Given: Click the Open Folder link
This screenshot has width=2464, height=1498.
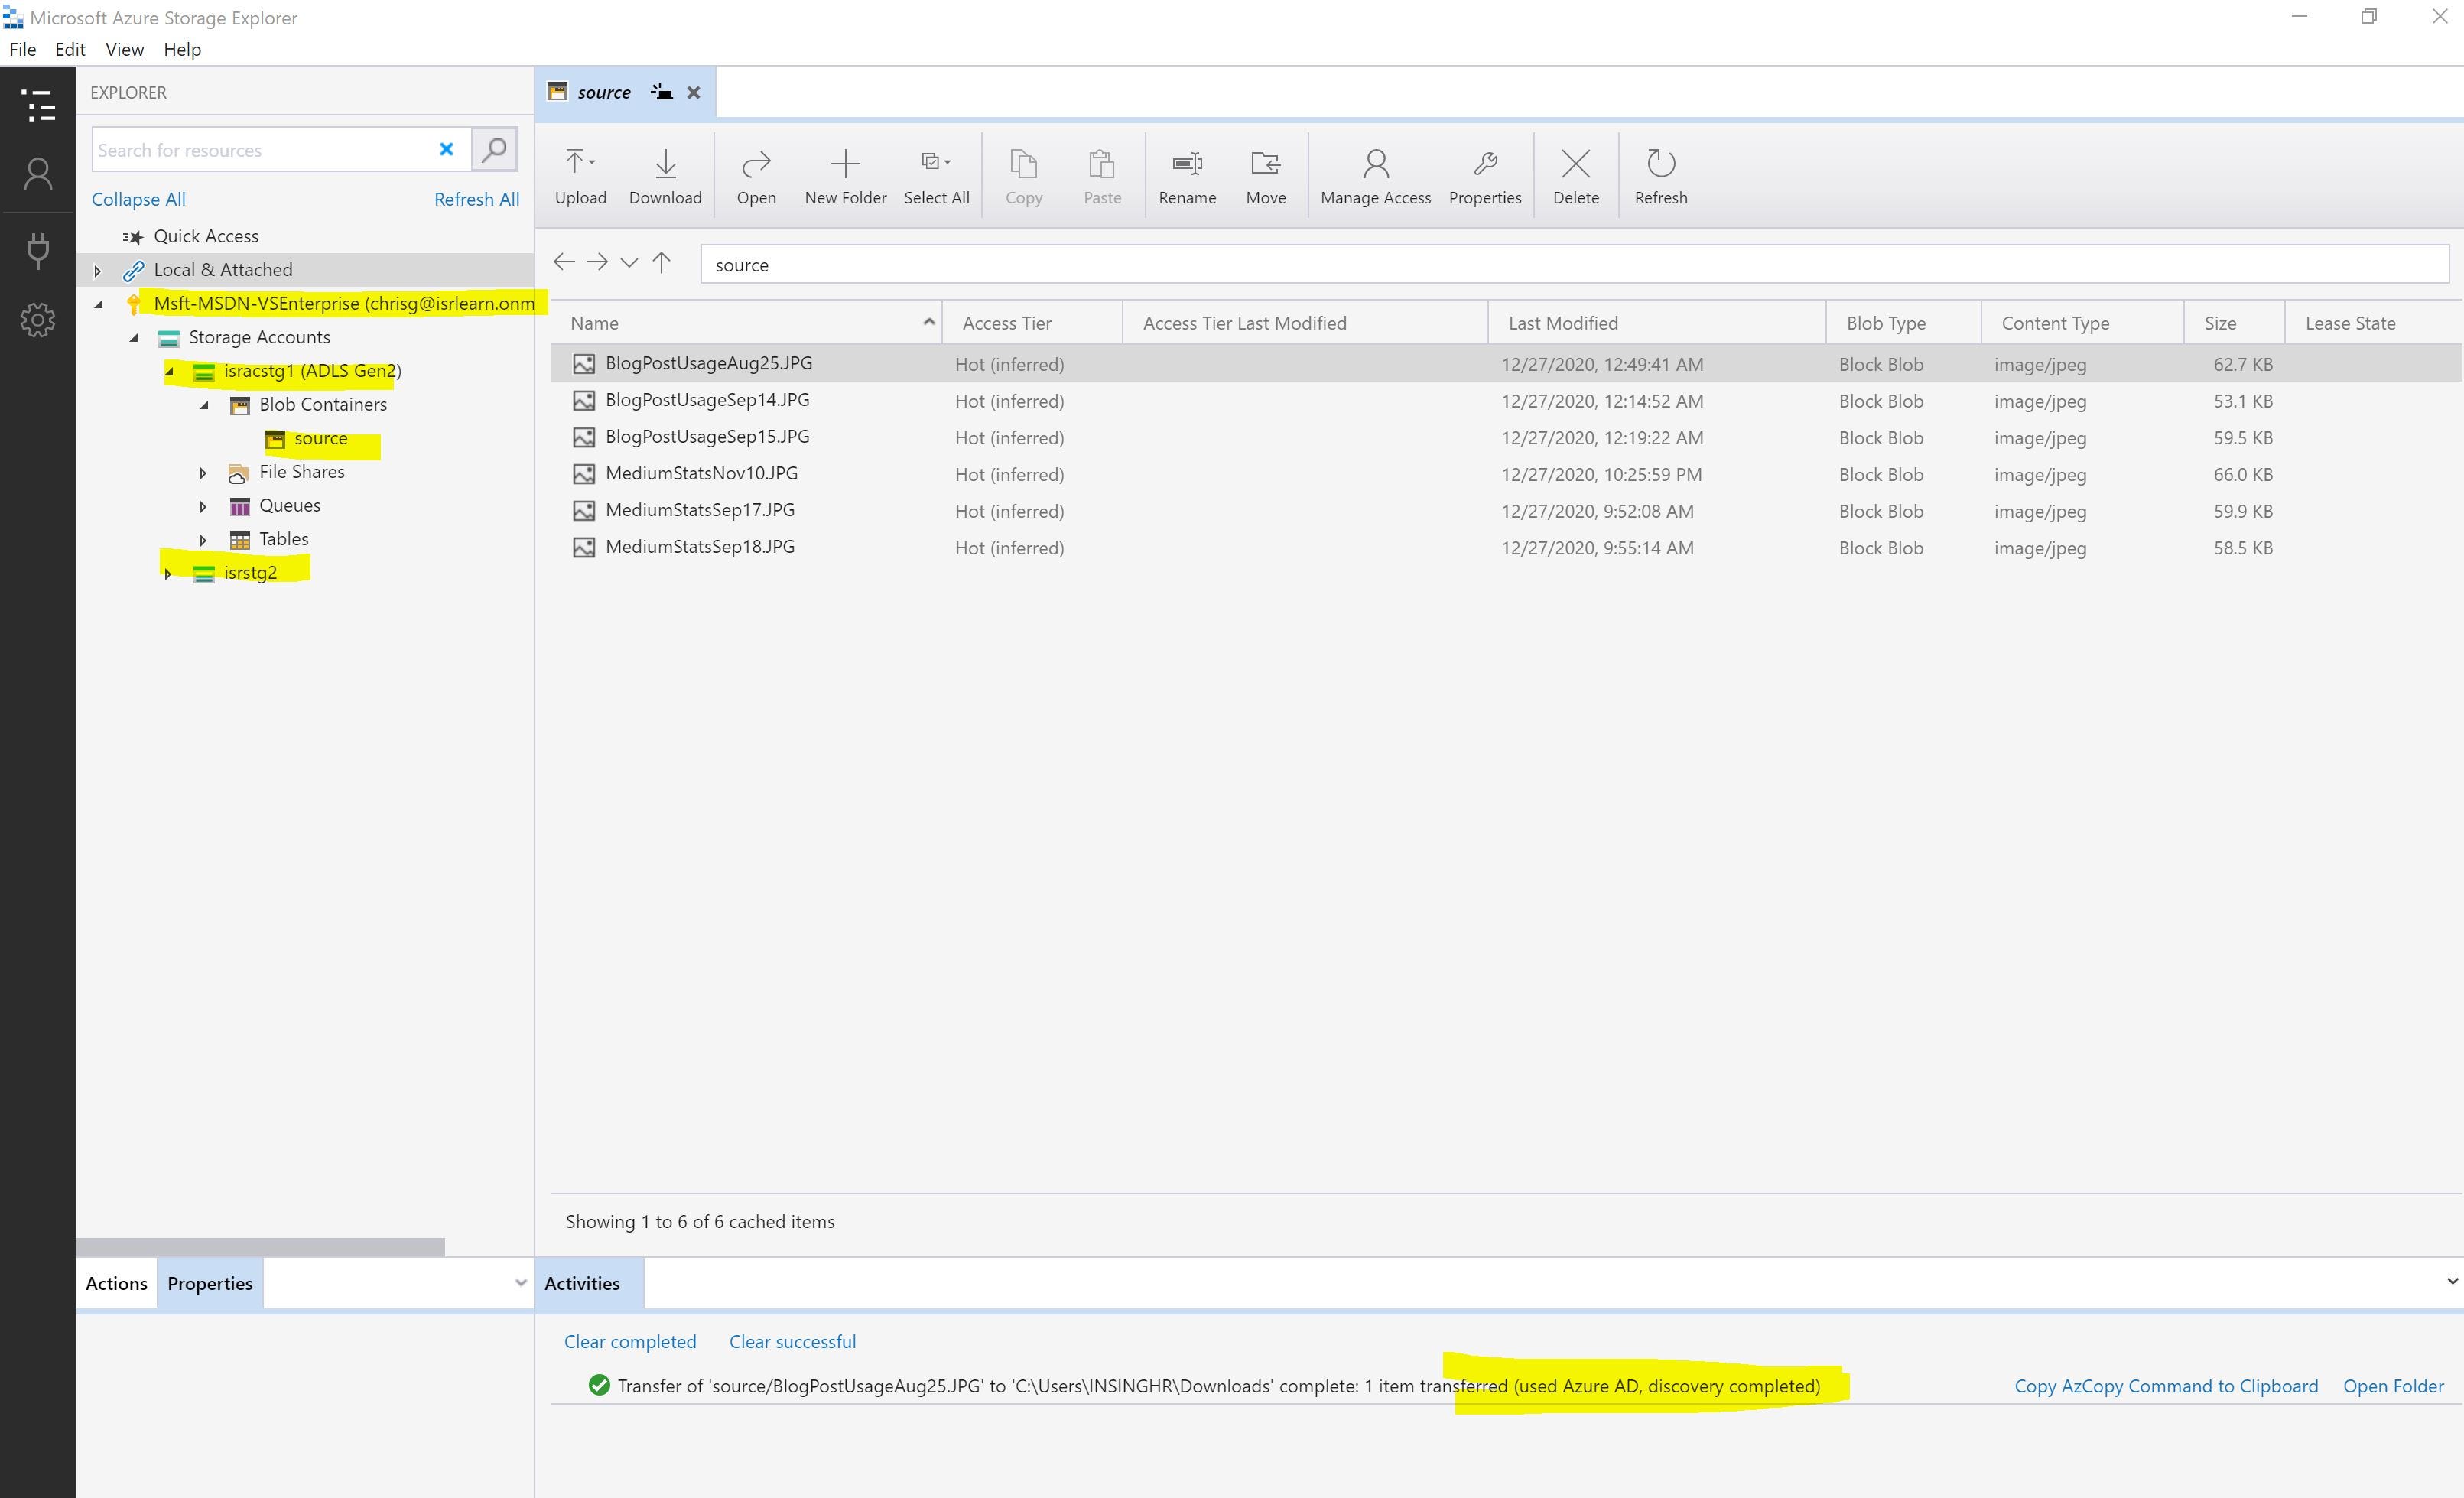Looking at the screenshot, I should [x=2393, y=1386].
